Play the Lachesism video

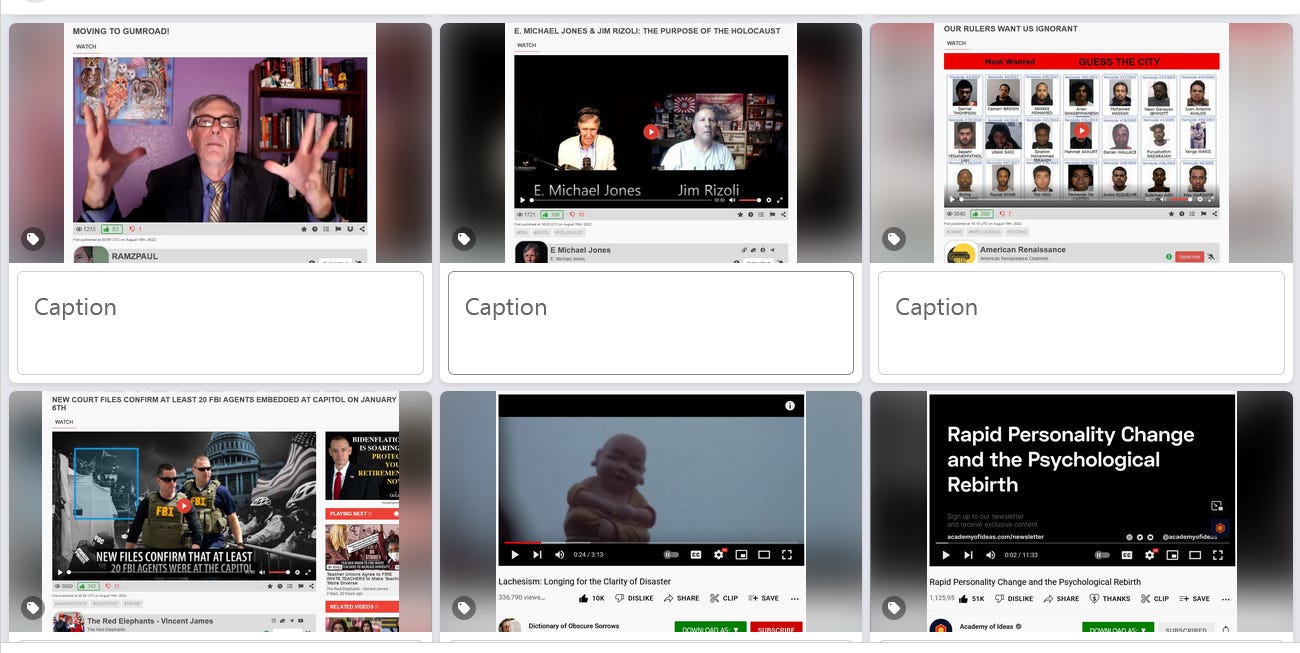point(515,555)
